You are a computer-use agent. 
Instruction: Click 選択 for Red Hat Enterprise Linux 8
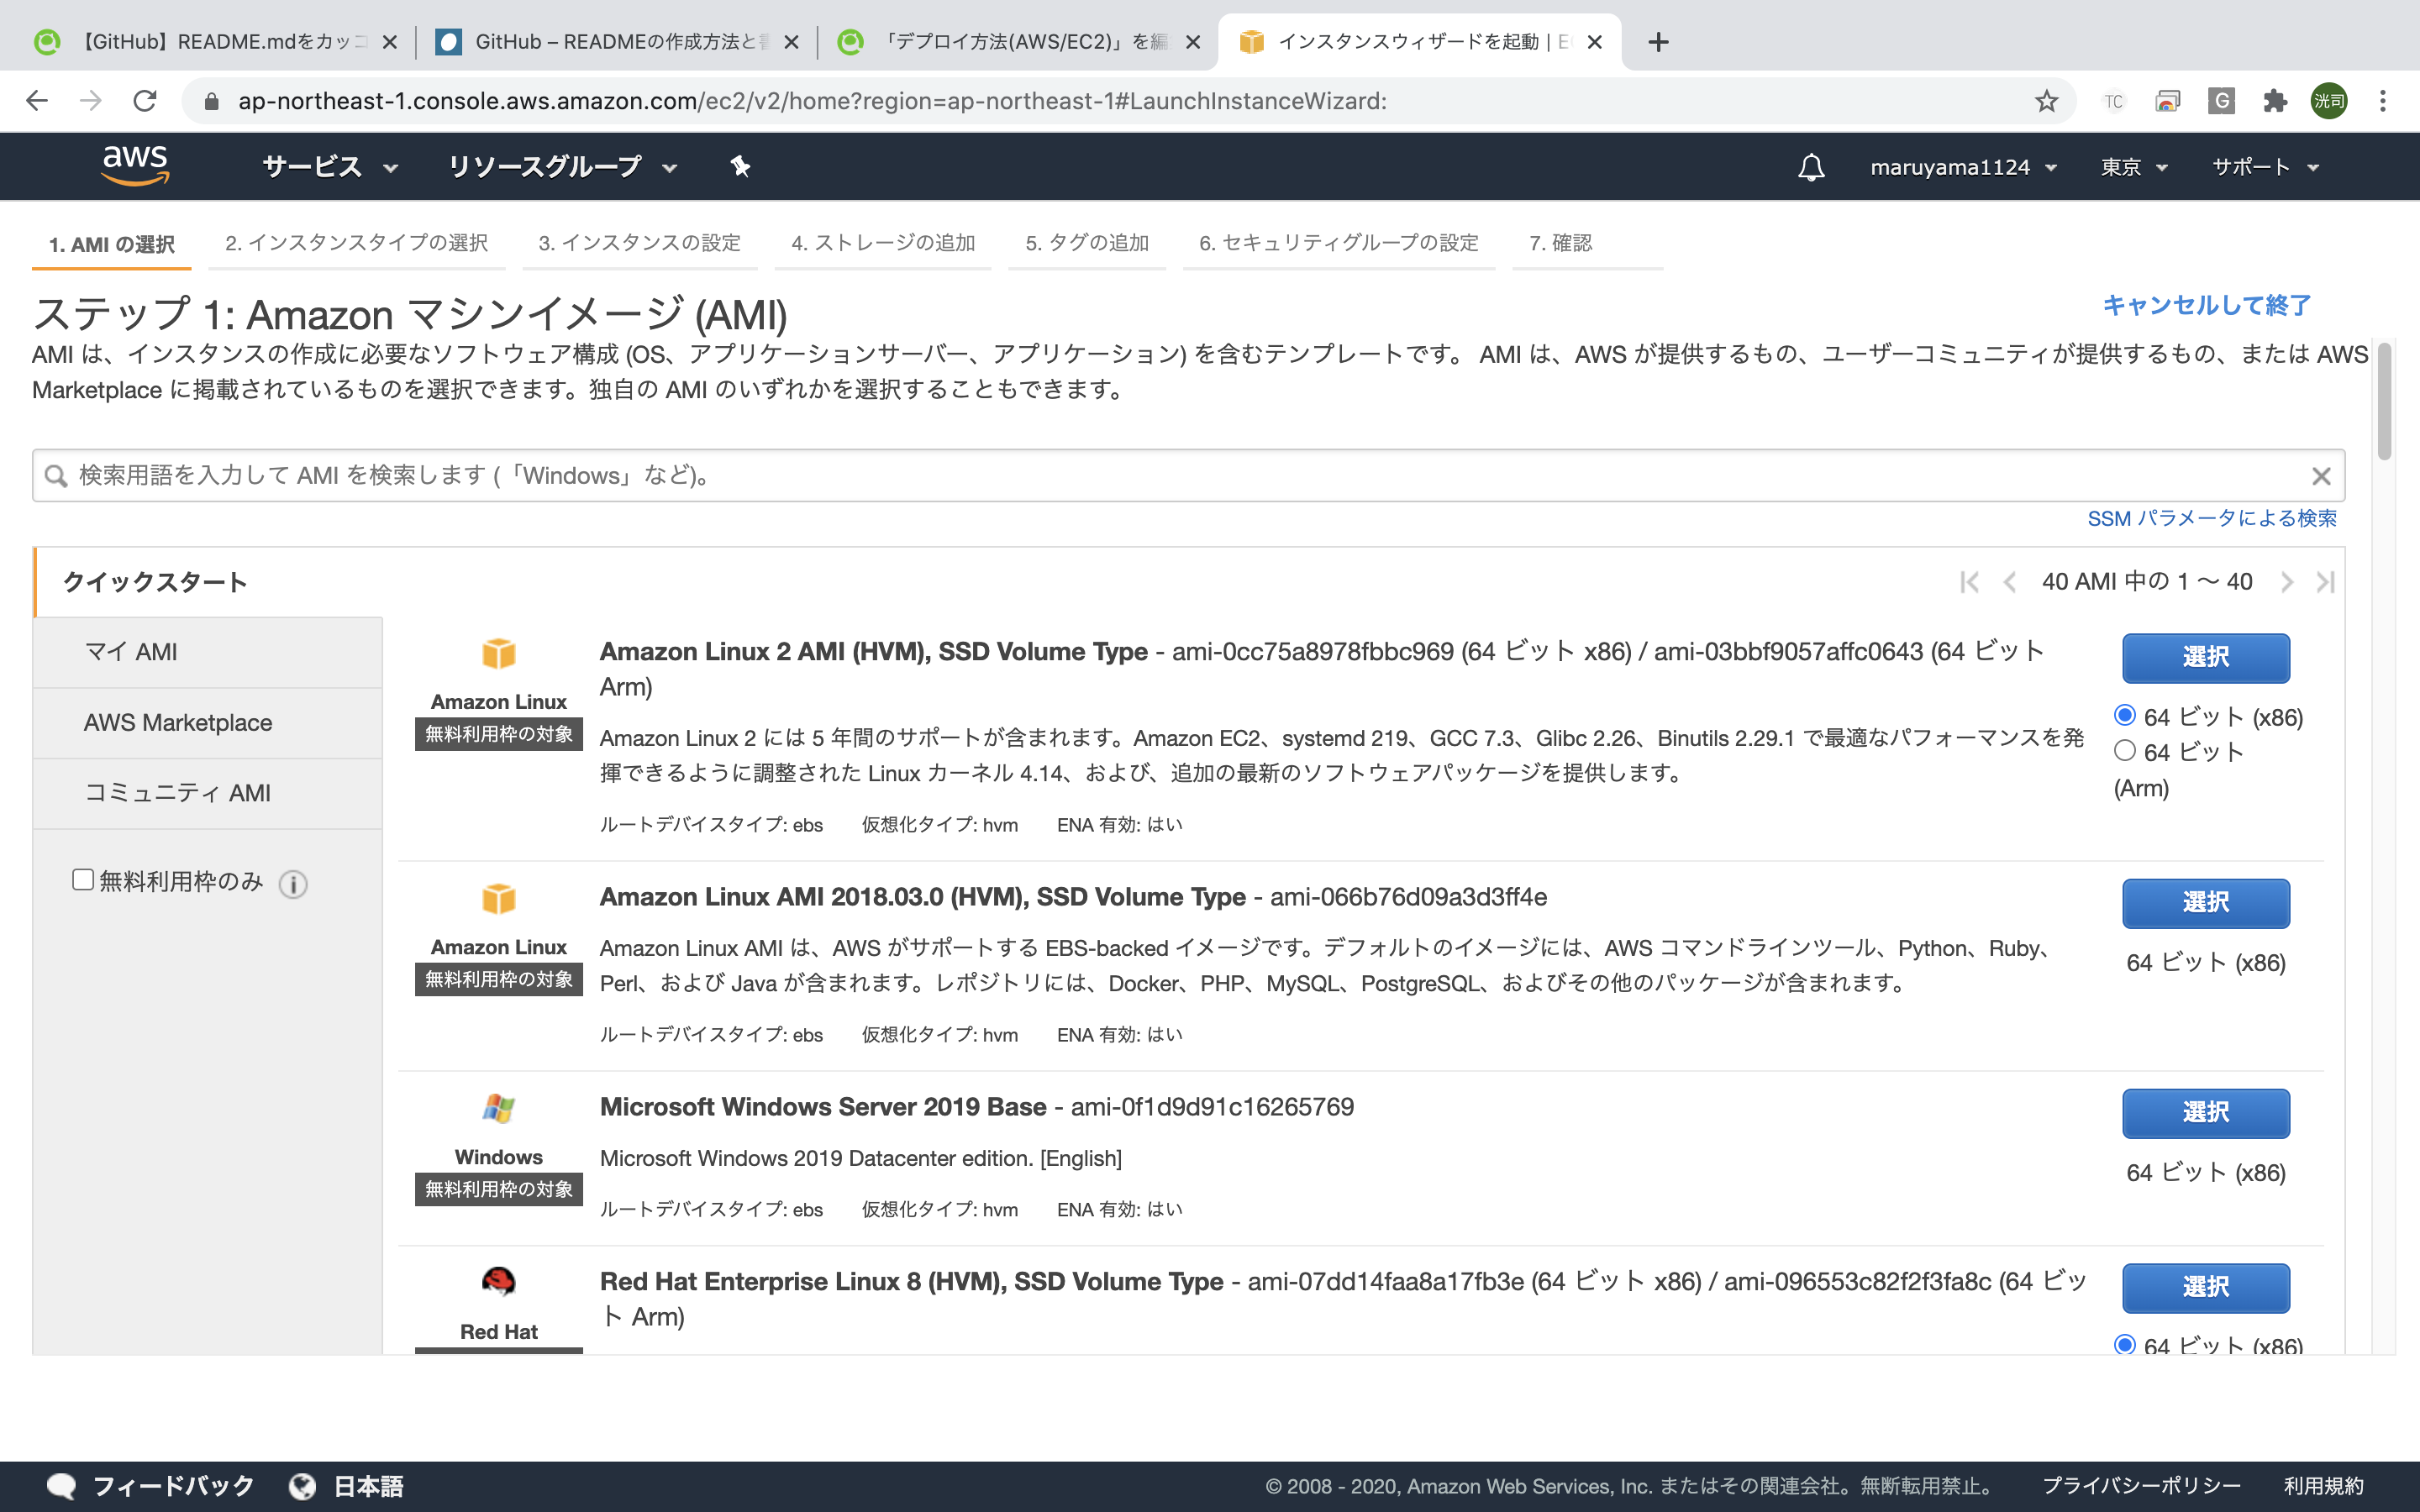2206,1288
